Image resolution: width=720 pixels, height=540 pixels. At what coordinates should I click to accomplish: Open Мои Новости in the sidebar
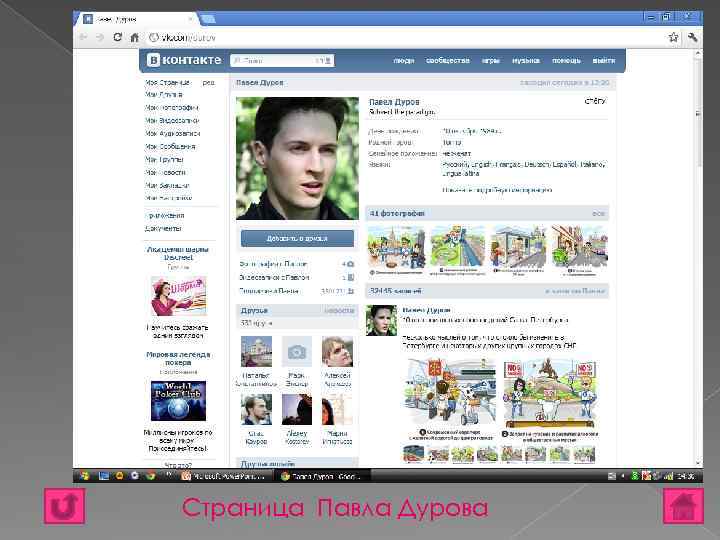165,173
